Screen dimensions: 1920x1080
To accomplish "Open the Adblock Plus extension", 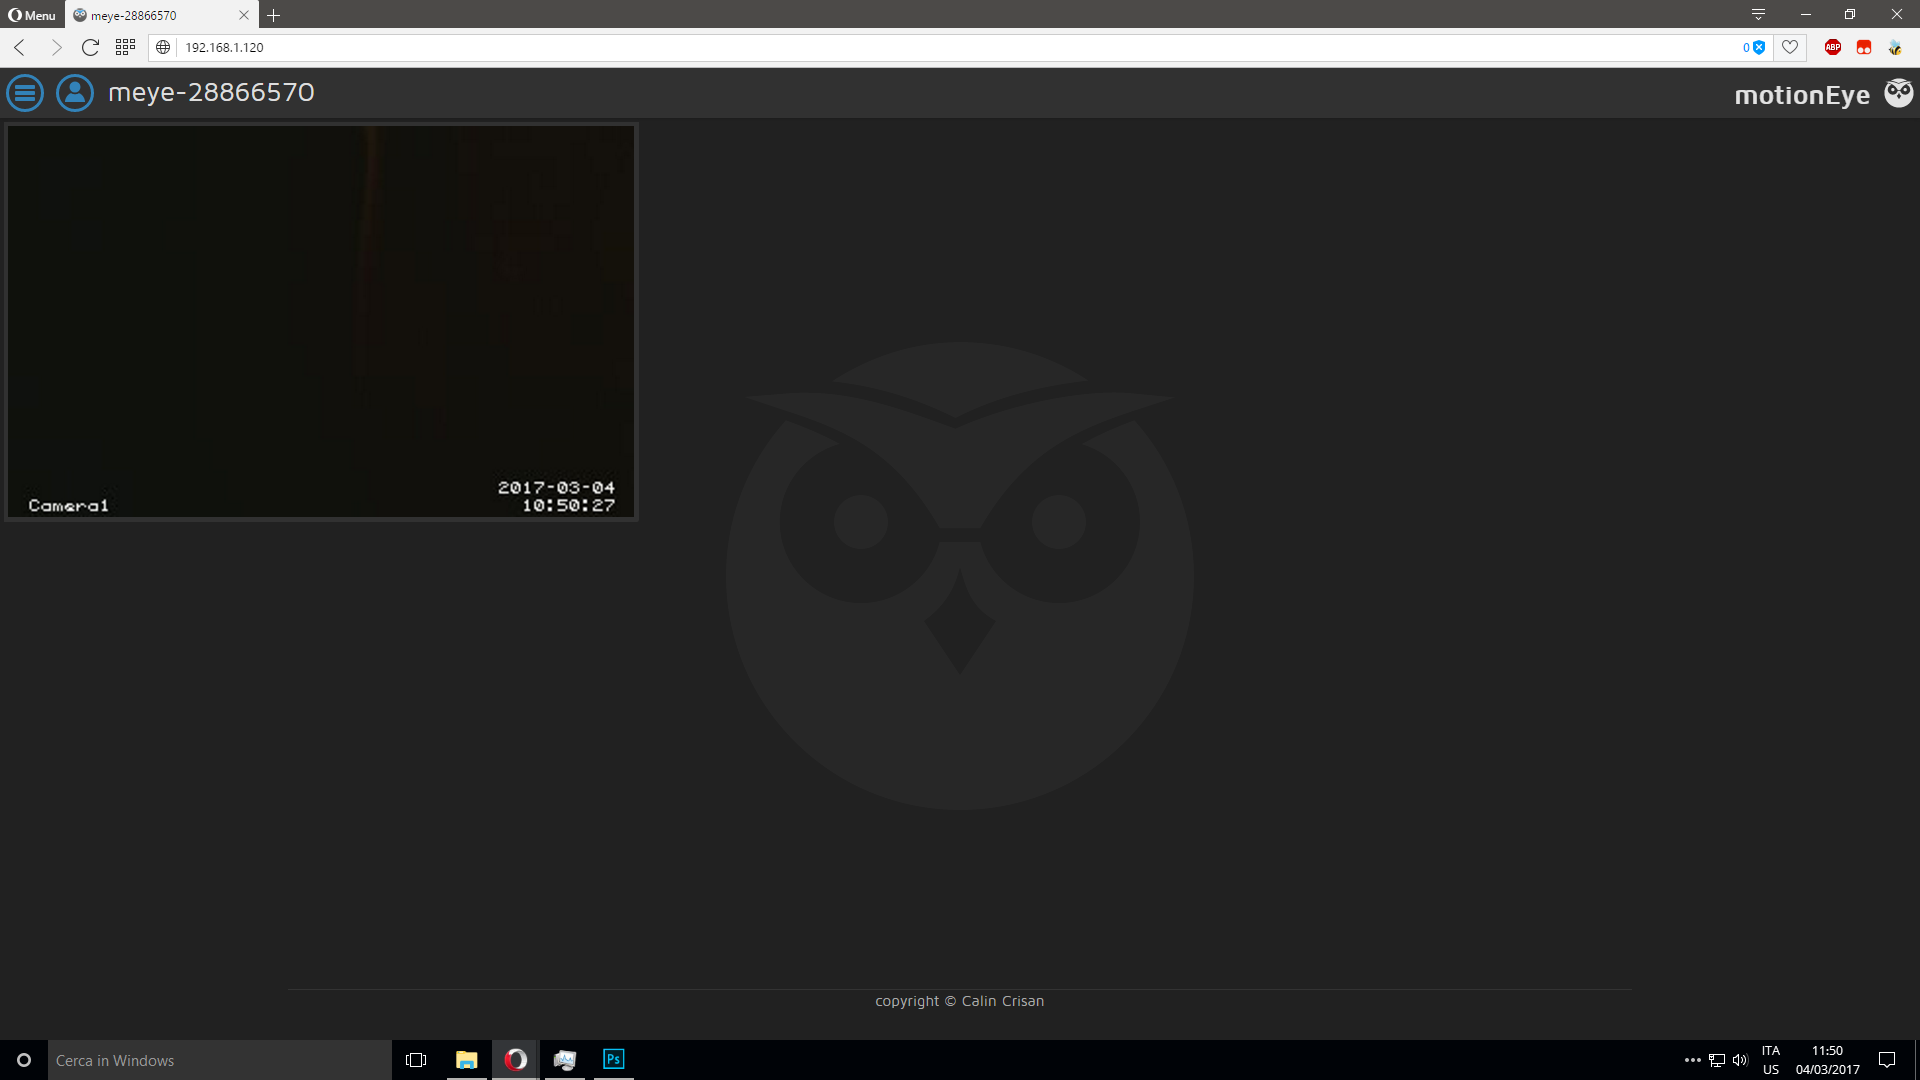I will [x=1833, y=47].
